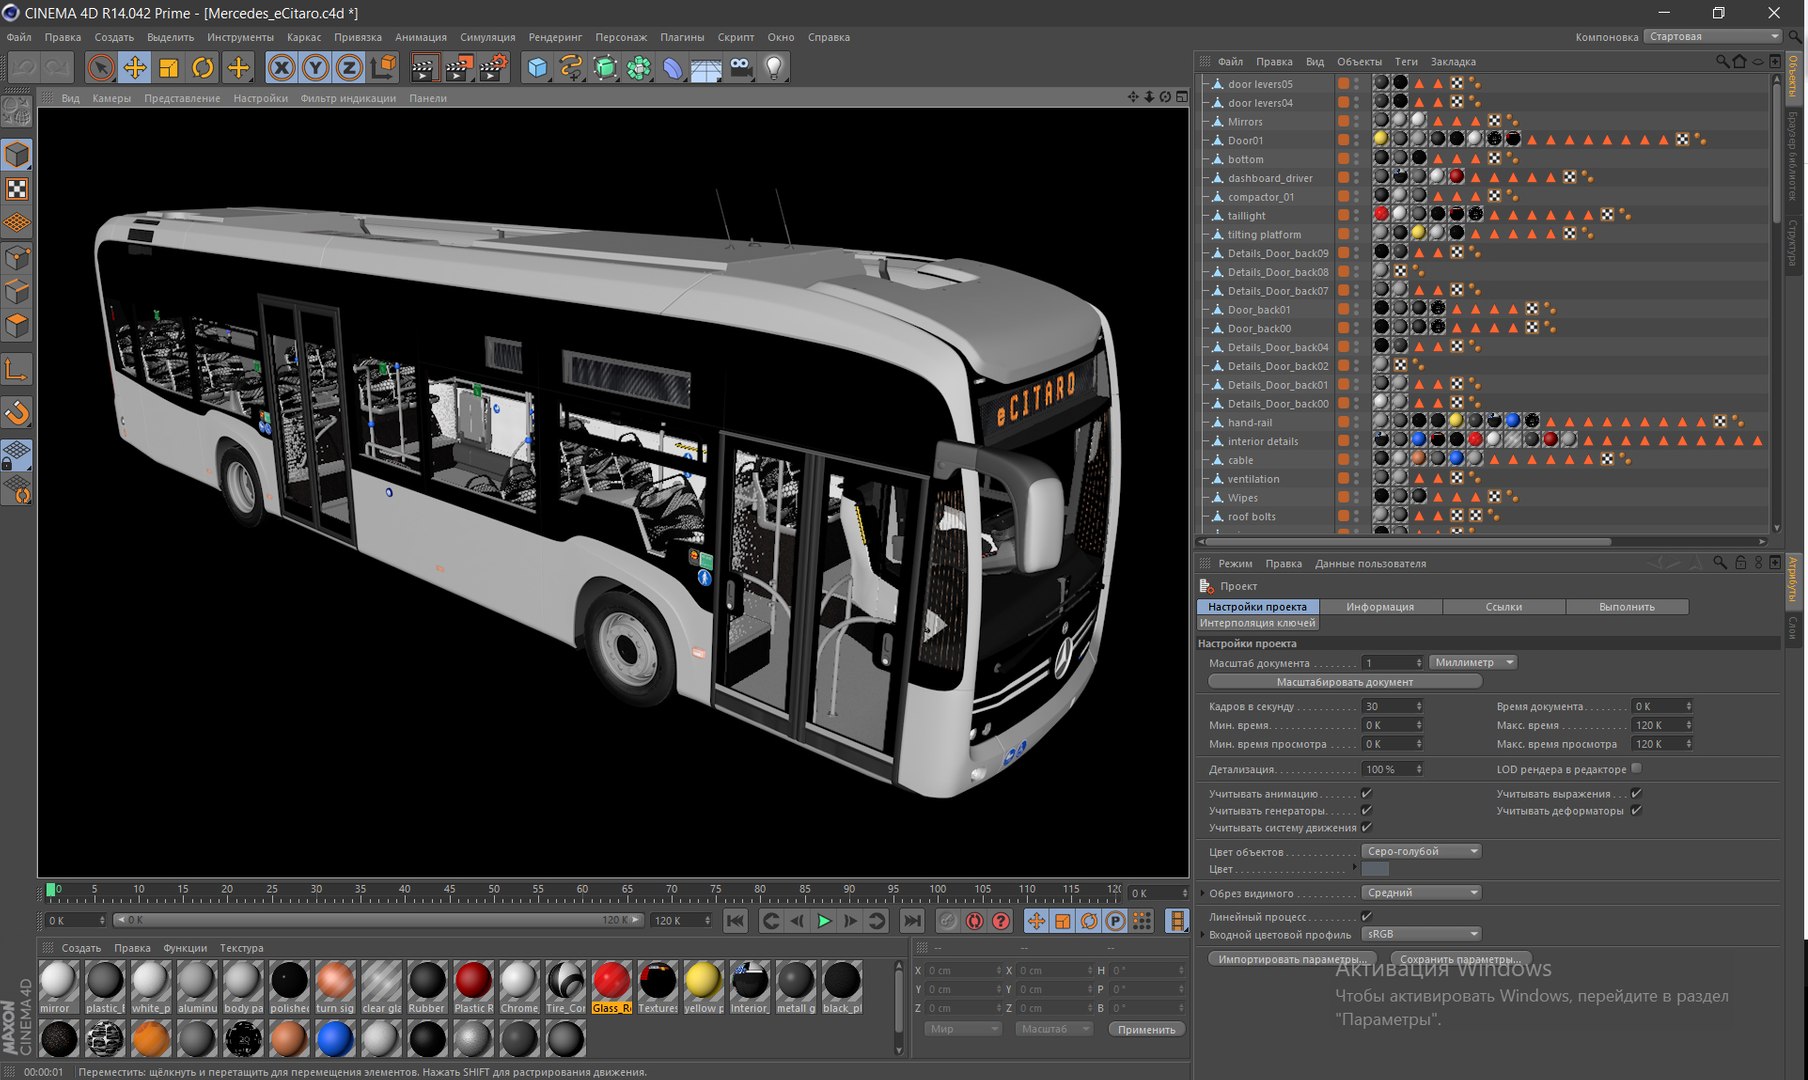Open the Файл menu
The height and width of the screenshot is (1080, 1808).
click(x=19, y=37)
